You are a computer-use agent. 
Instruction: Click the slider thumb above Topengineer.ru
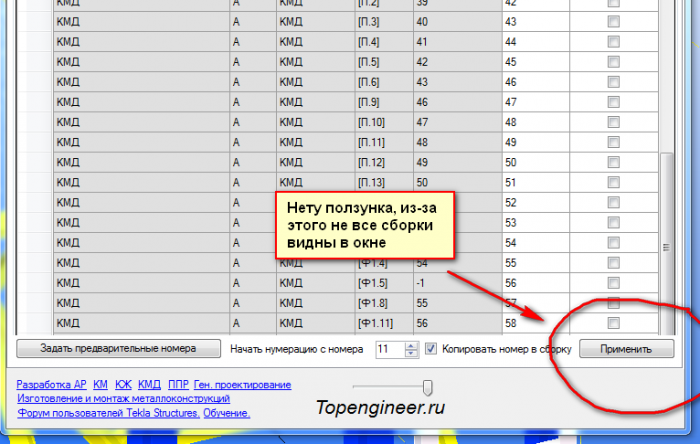[x=427, y=387]
